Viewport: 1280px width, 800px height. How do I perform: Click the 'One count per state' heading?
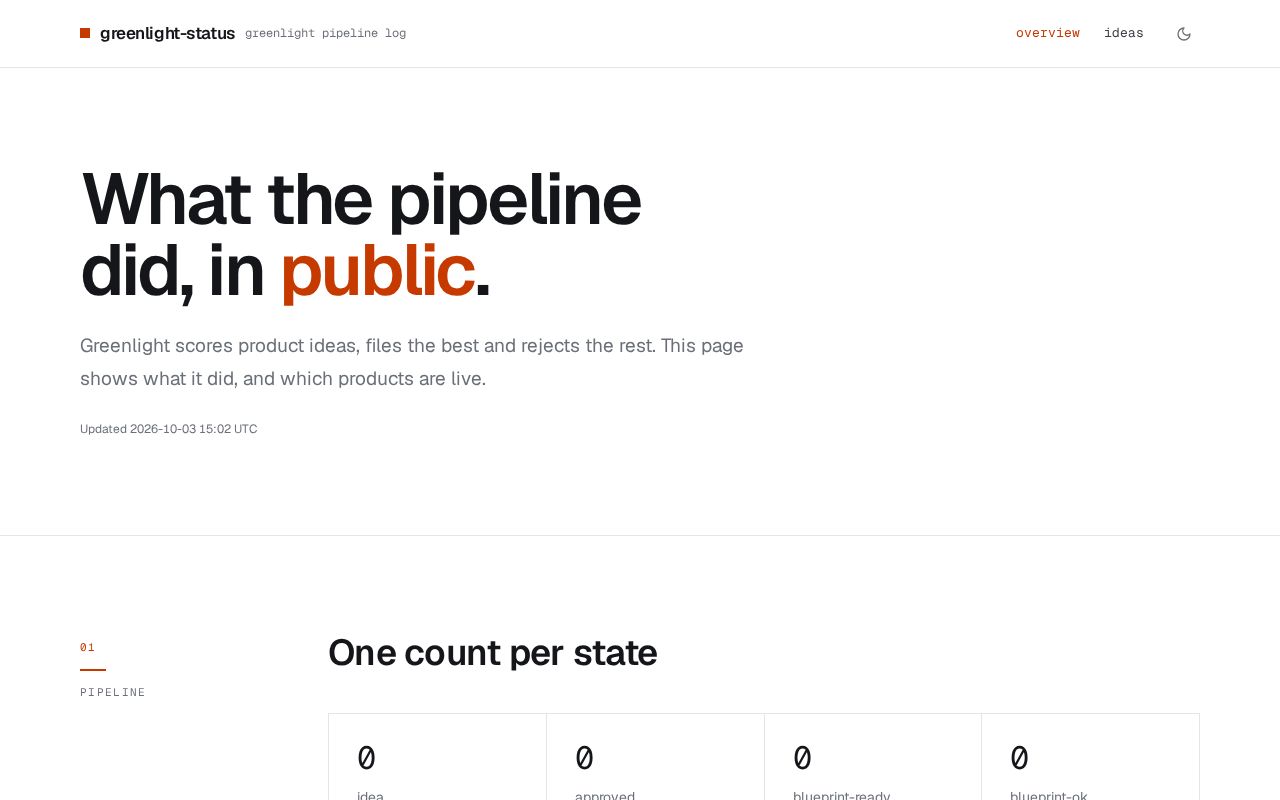493,653
